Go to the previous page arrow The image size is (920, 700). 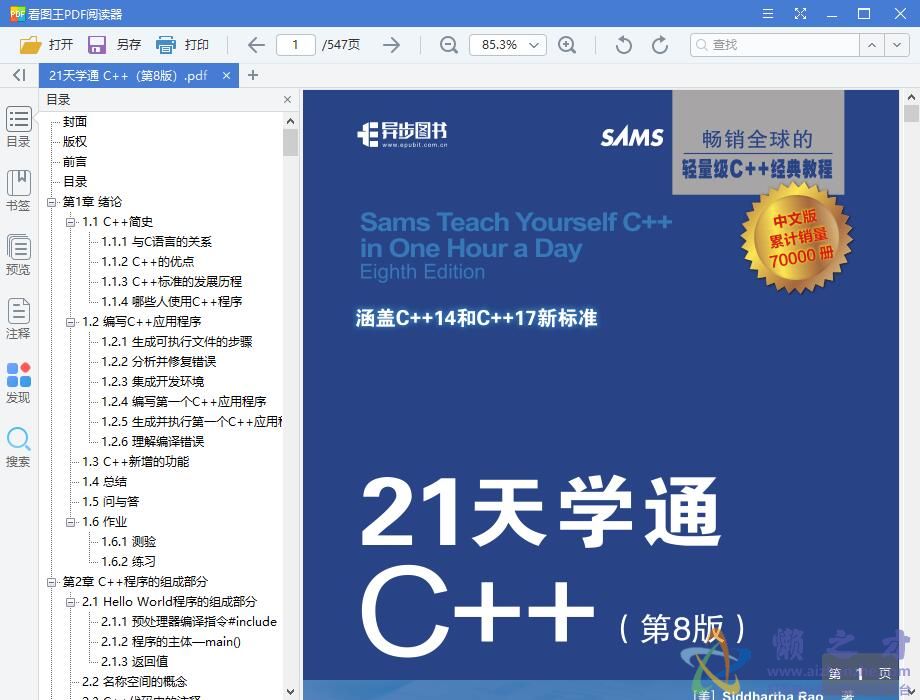click(256, 45)
